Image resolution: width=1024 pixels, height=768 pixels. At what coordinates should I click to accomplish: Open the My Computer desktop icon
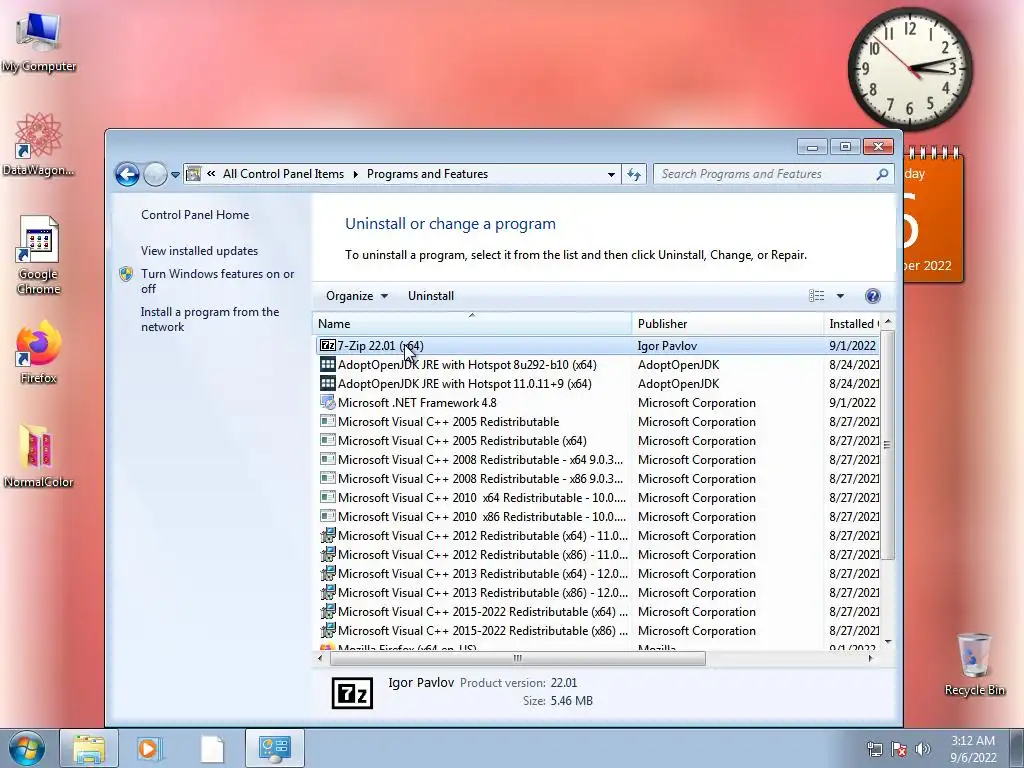[x=39, y=43]
